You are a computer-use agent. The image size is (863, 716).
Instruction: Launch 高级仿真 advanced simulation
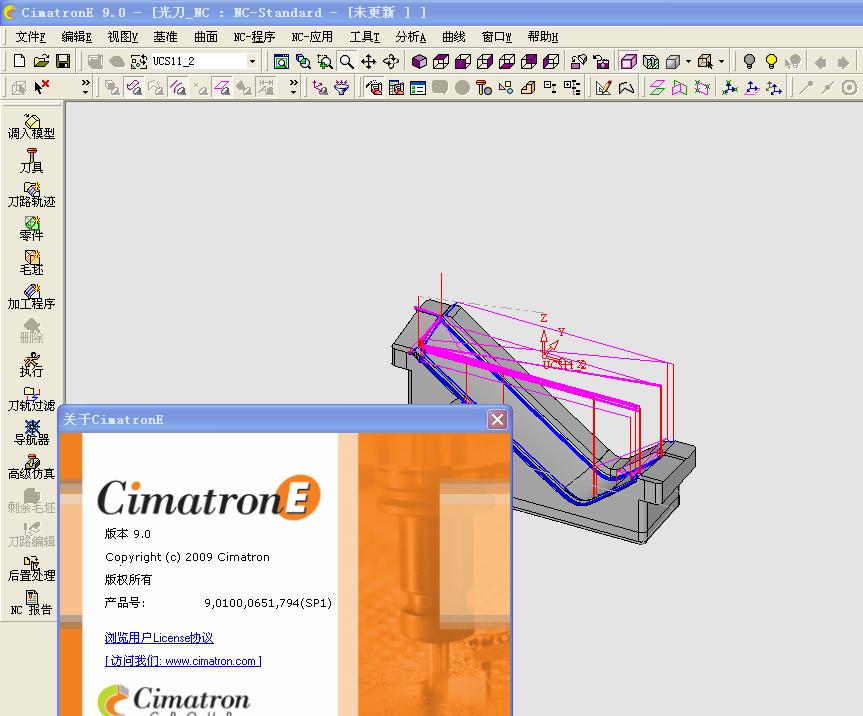pos(31,467)
